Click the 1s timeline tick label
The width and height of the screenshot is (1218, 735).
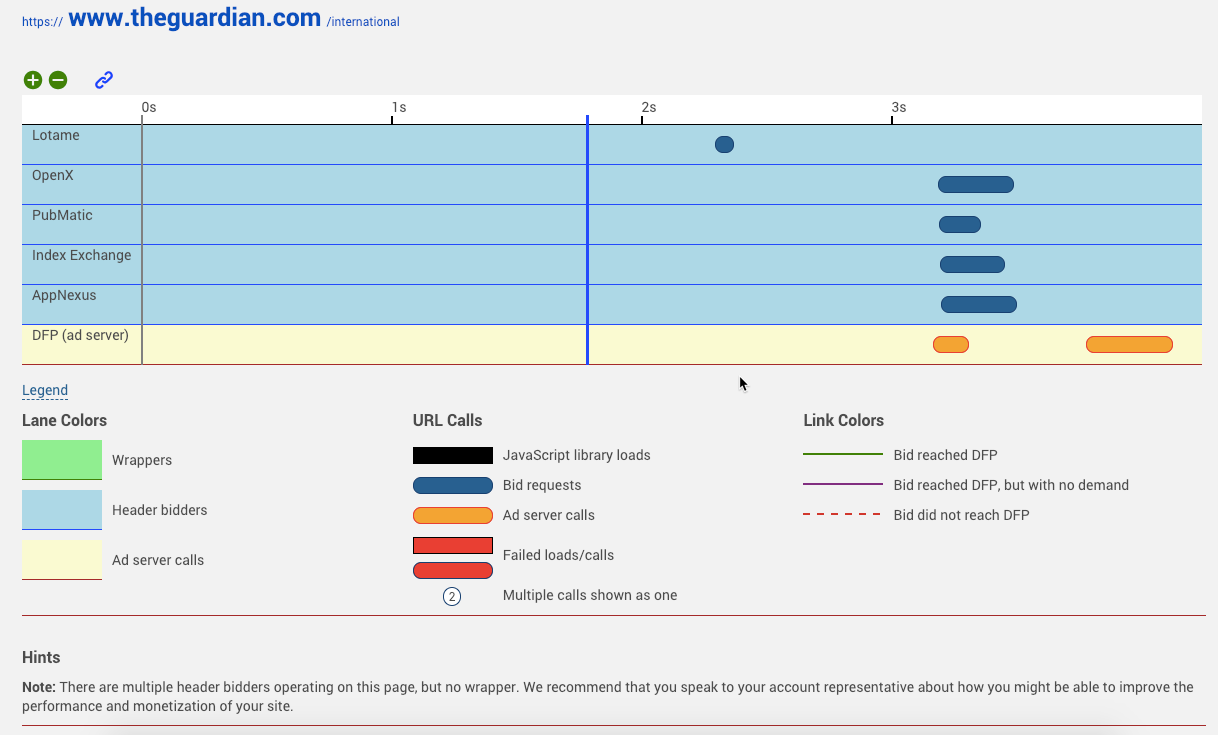399,107
